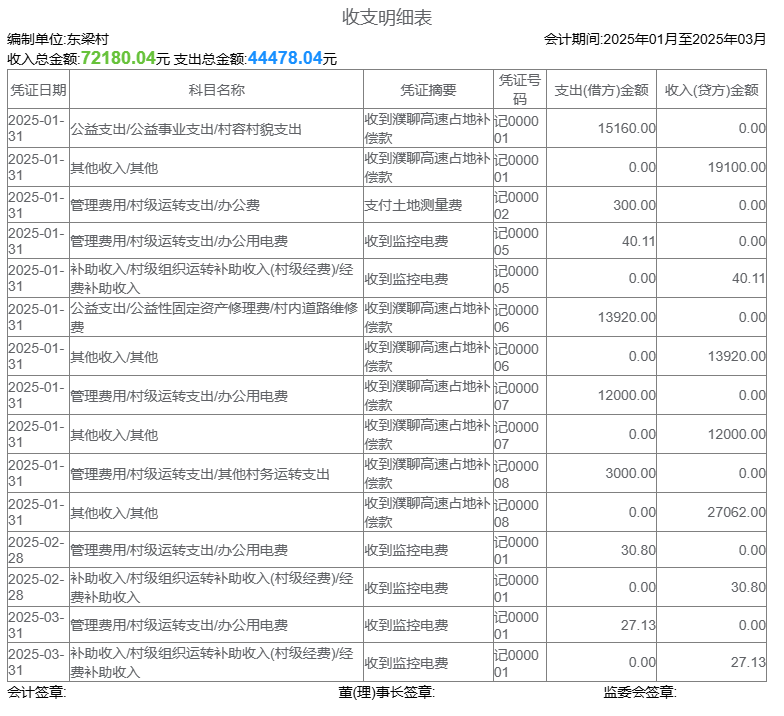Screen dimensions: 784x716
Task: Select the 凭证摘要 column header
Action: click(x=428, y=90)
